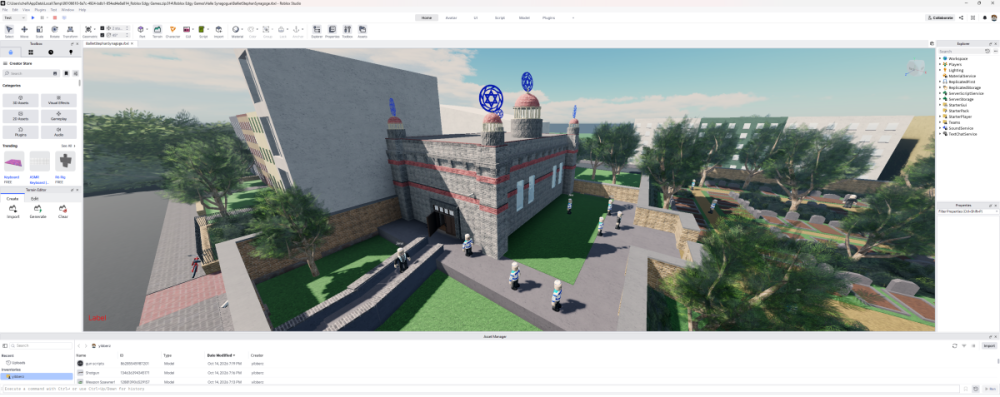Open the Window menu
This screenshot has width=1000, height=397.
[68, 10]
